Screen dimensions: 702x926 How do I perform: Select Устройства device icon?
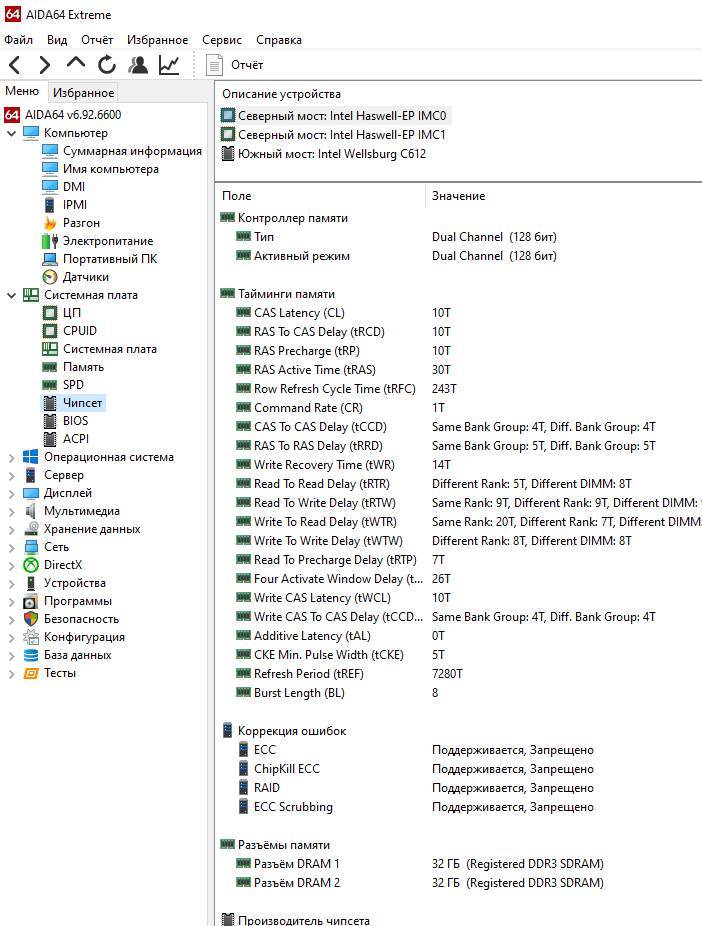(31, 583)
